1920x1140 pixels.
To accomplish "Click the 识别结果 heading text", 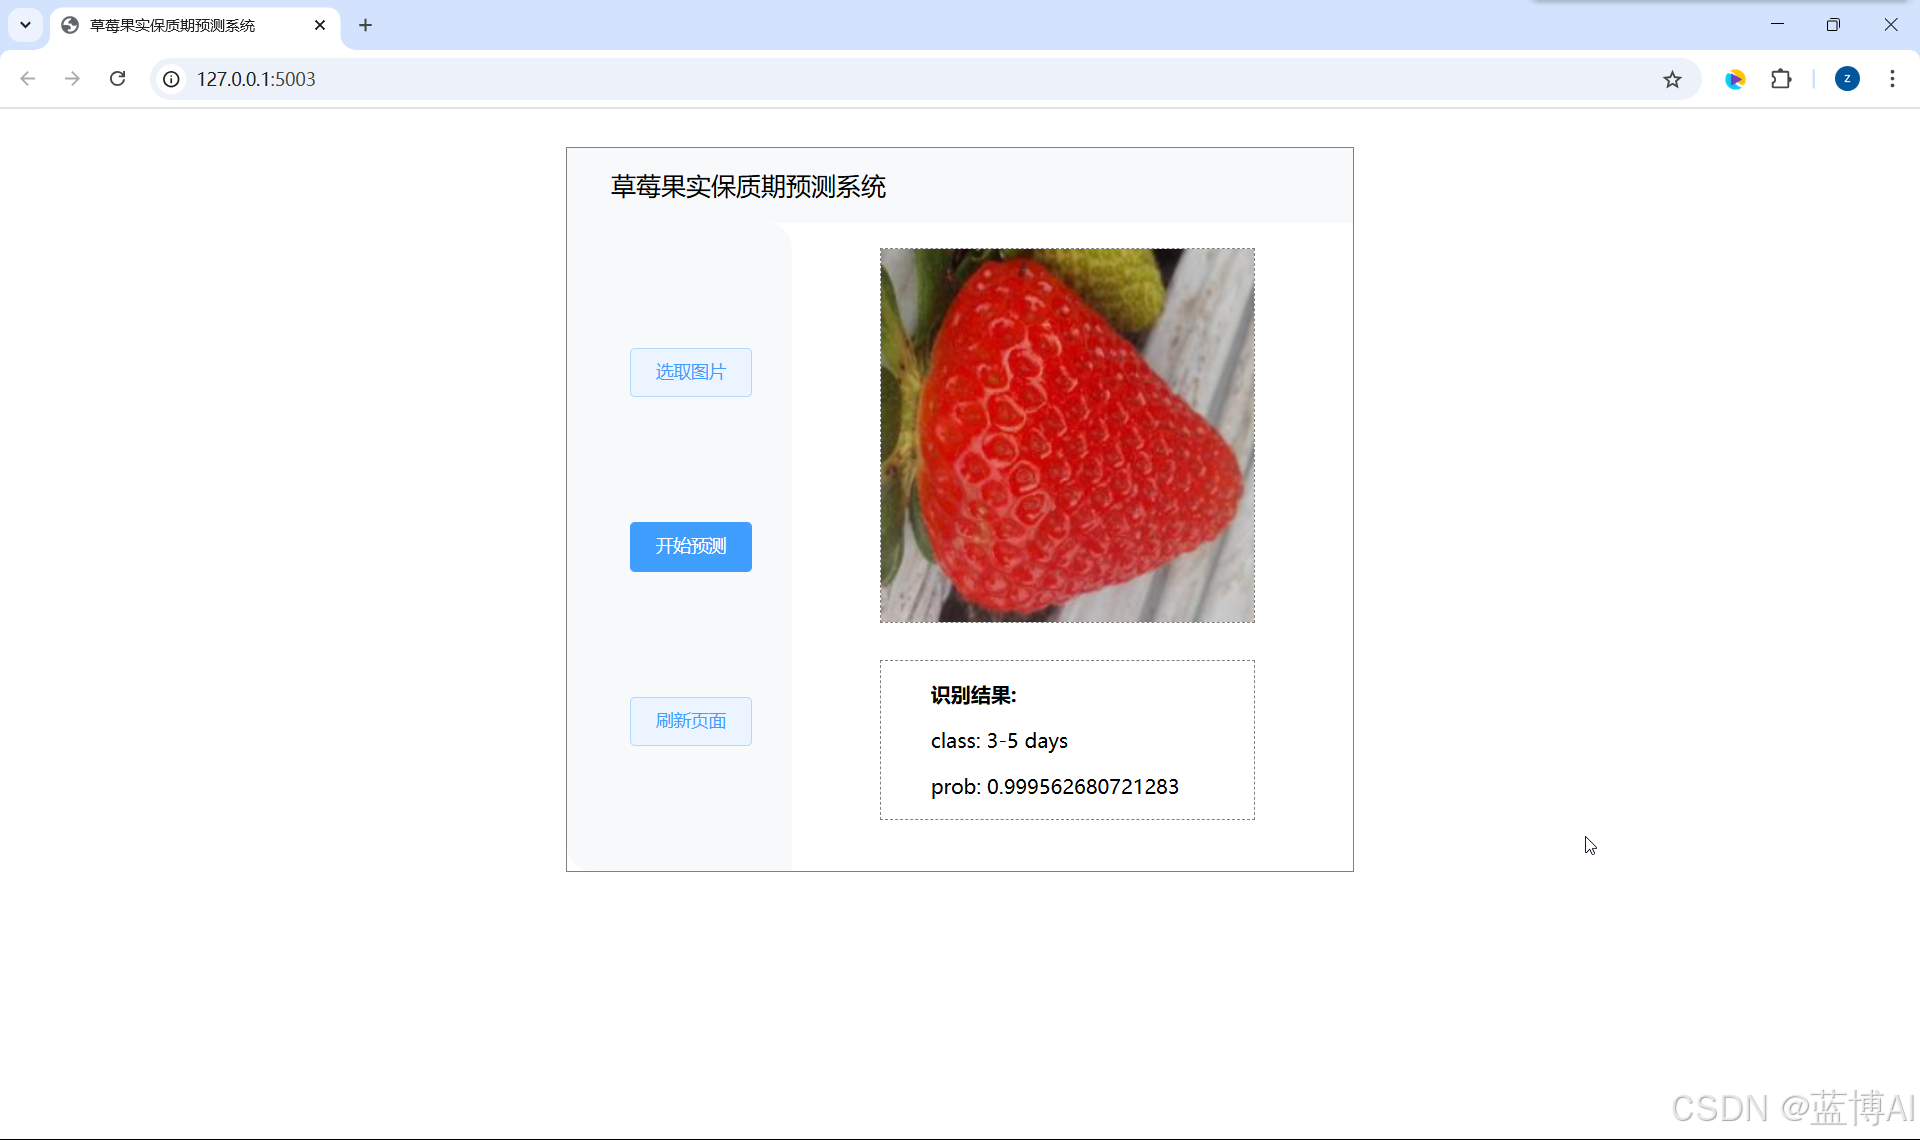I will click(973, 695).
